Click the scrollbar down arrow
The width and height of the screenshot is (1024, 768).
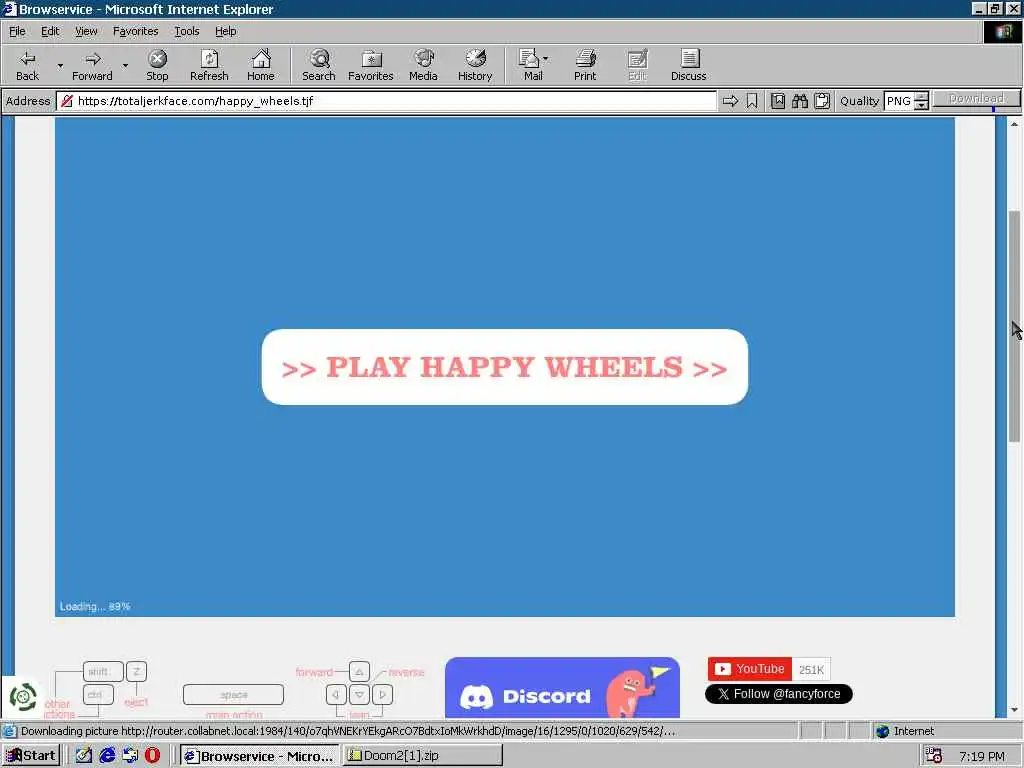point(1014,711)
